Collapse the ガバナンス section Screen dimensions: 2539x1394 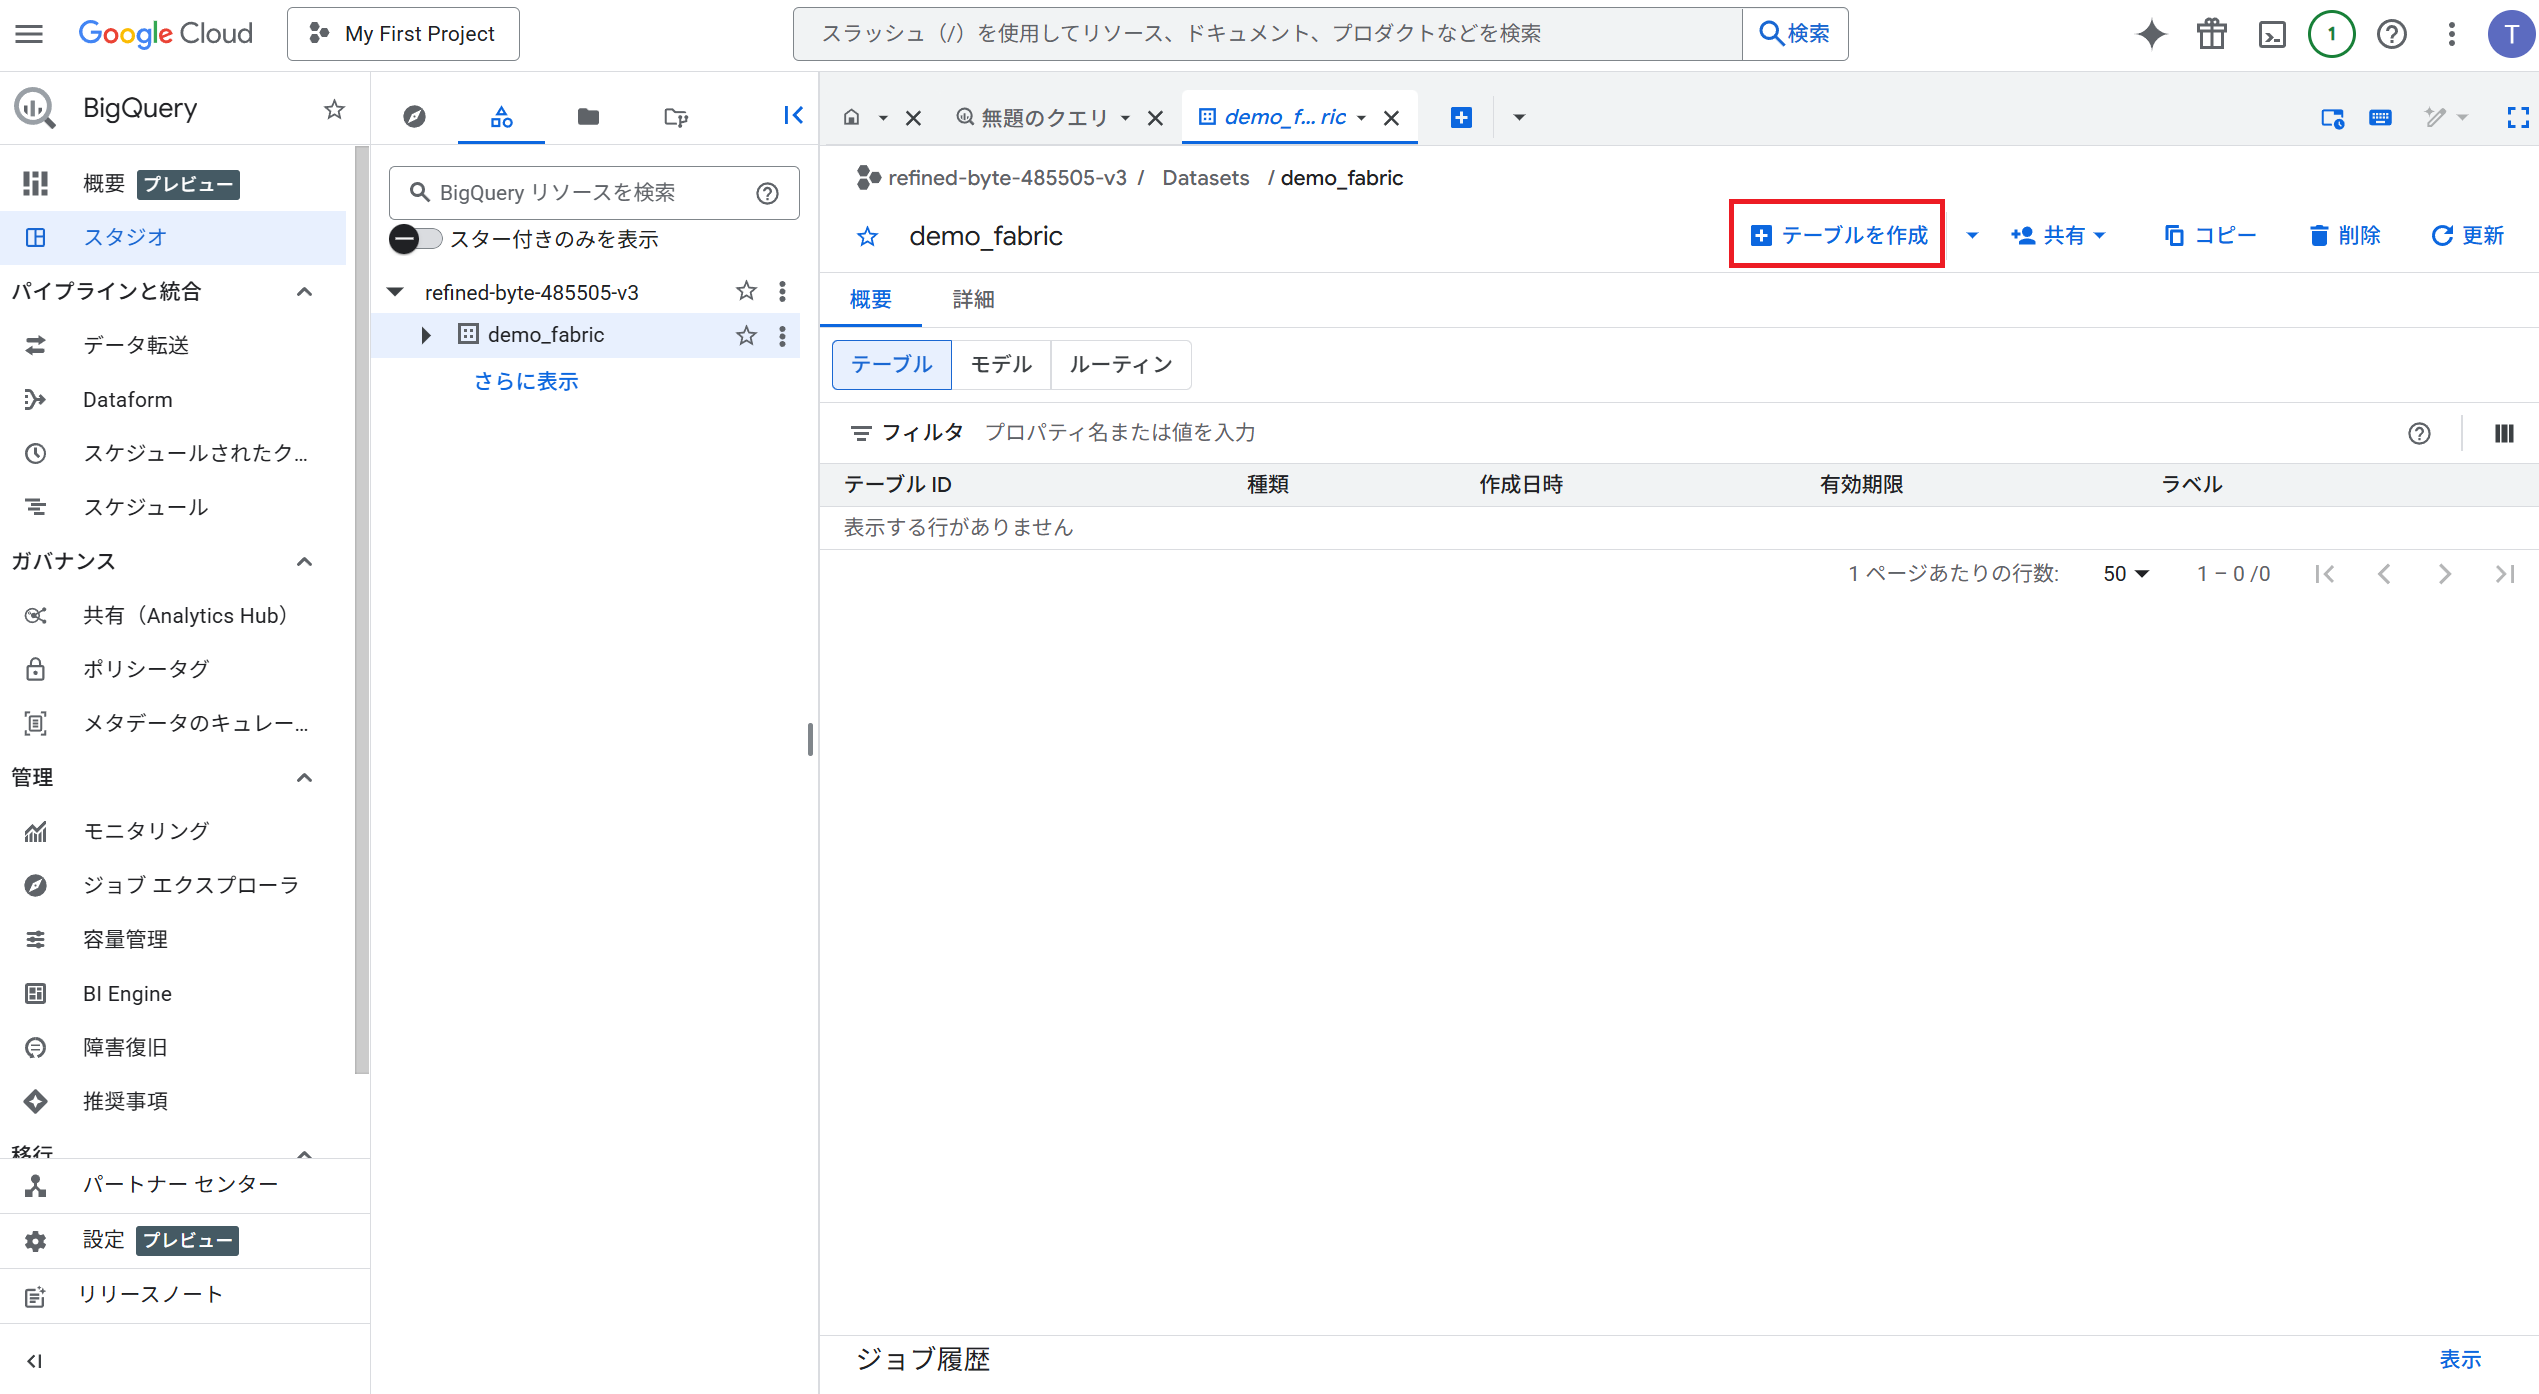point(305,562)
